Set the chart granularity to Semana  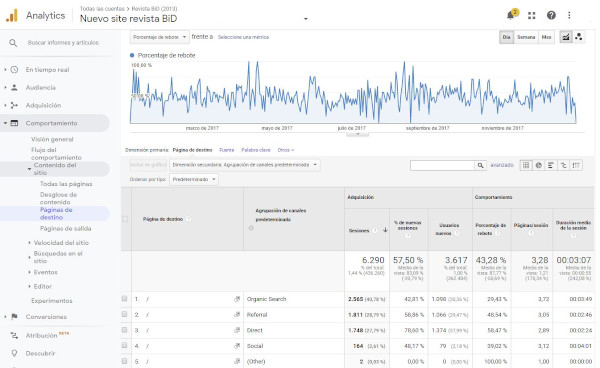[526, 37]
